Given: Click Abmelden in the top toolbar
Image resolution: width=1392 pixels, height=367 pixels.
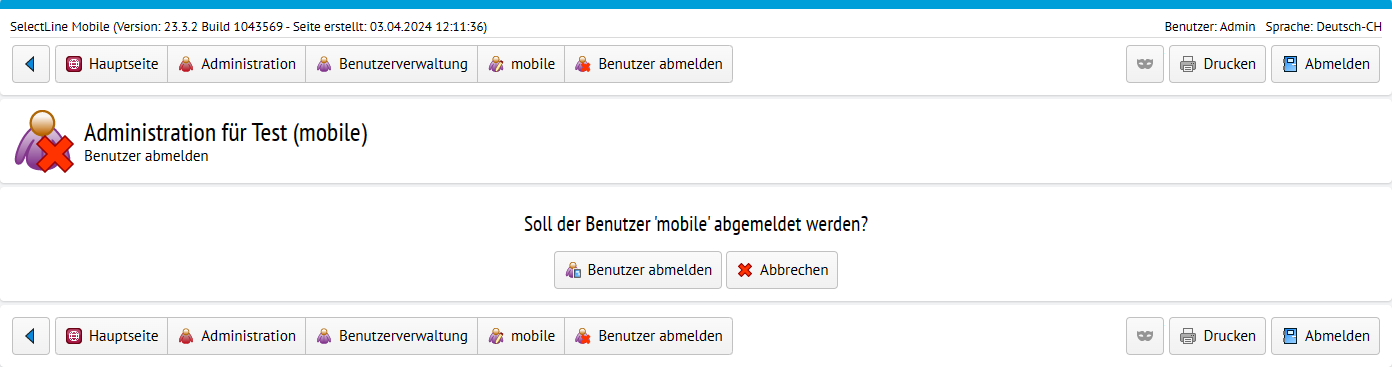Looking at the screenshot, I should [x=1325, y=64].
